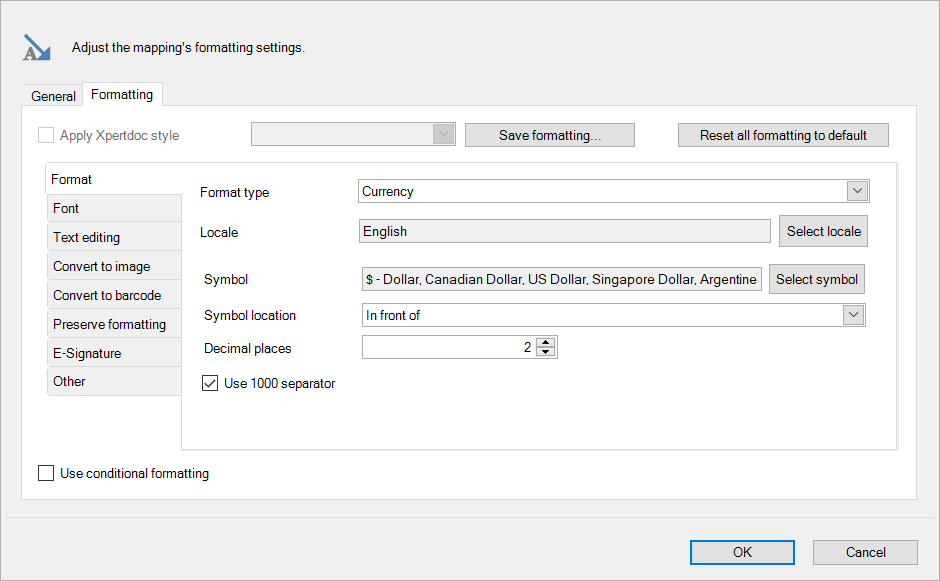Image resolution: width=940 pixels, height=581 pixels.
Task: Click the Save formatting button
Action: [550, 135]
